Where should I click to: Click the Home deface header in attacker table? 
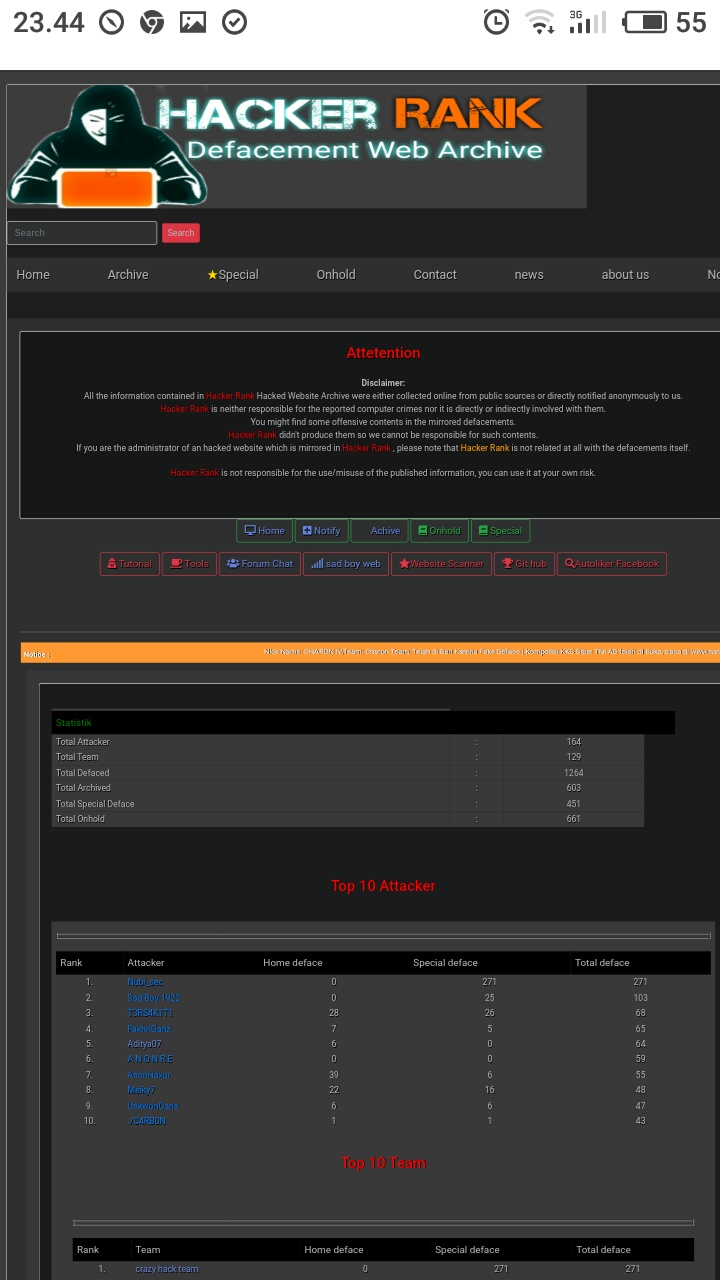[293, 963]
